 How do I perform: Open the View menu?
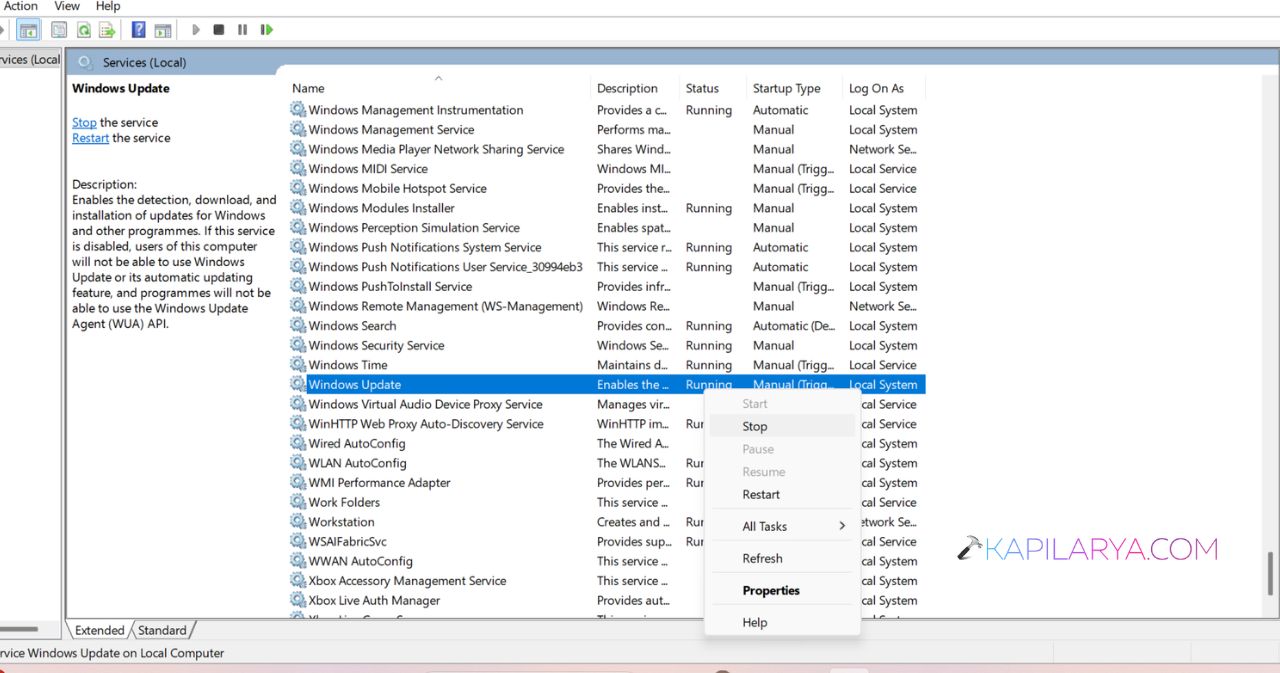(x=67, y=6)
